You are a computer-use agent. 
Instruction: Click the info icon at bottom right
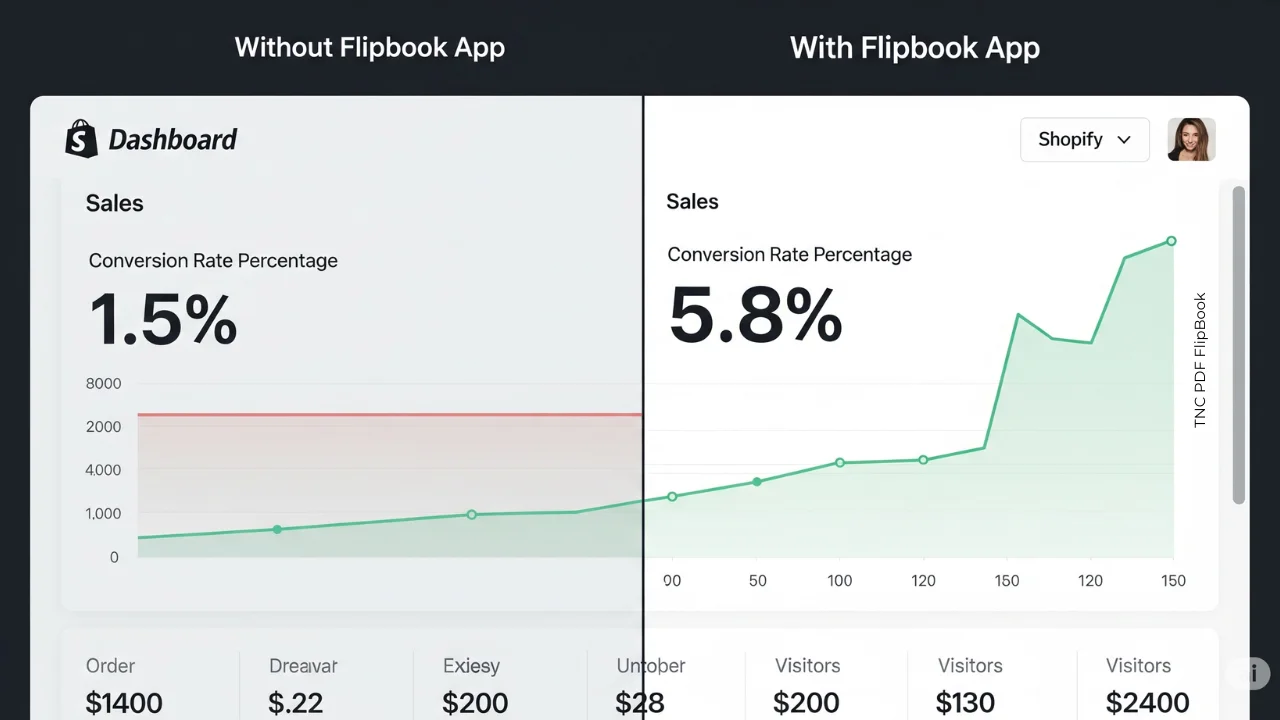click(x=1252, y=673)
